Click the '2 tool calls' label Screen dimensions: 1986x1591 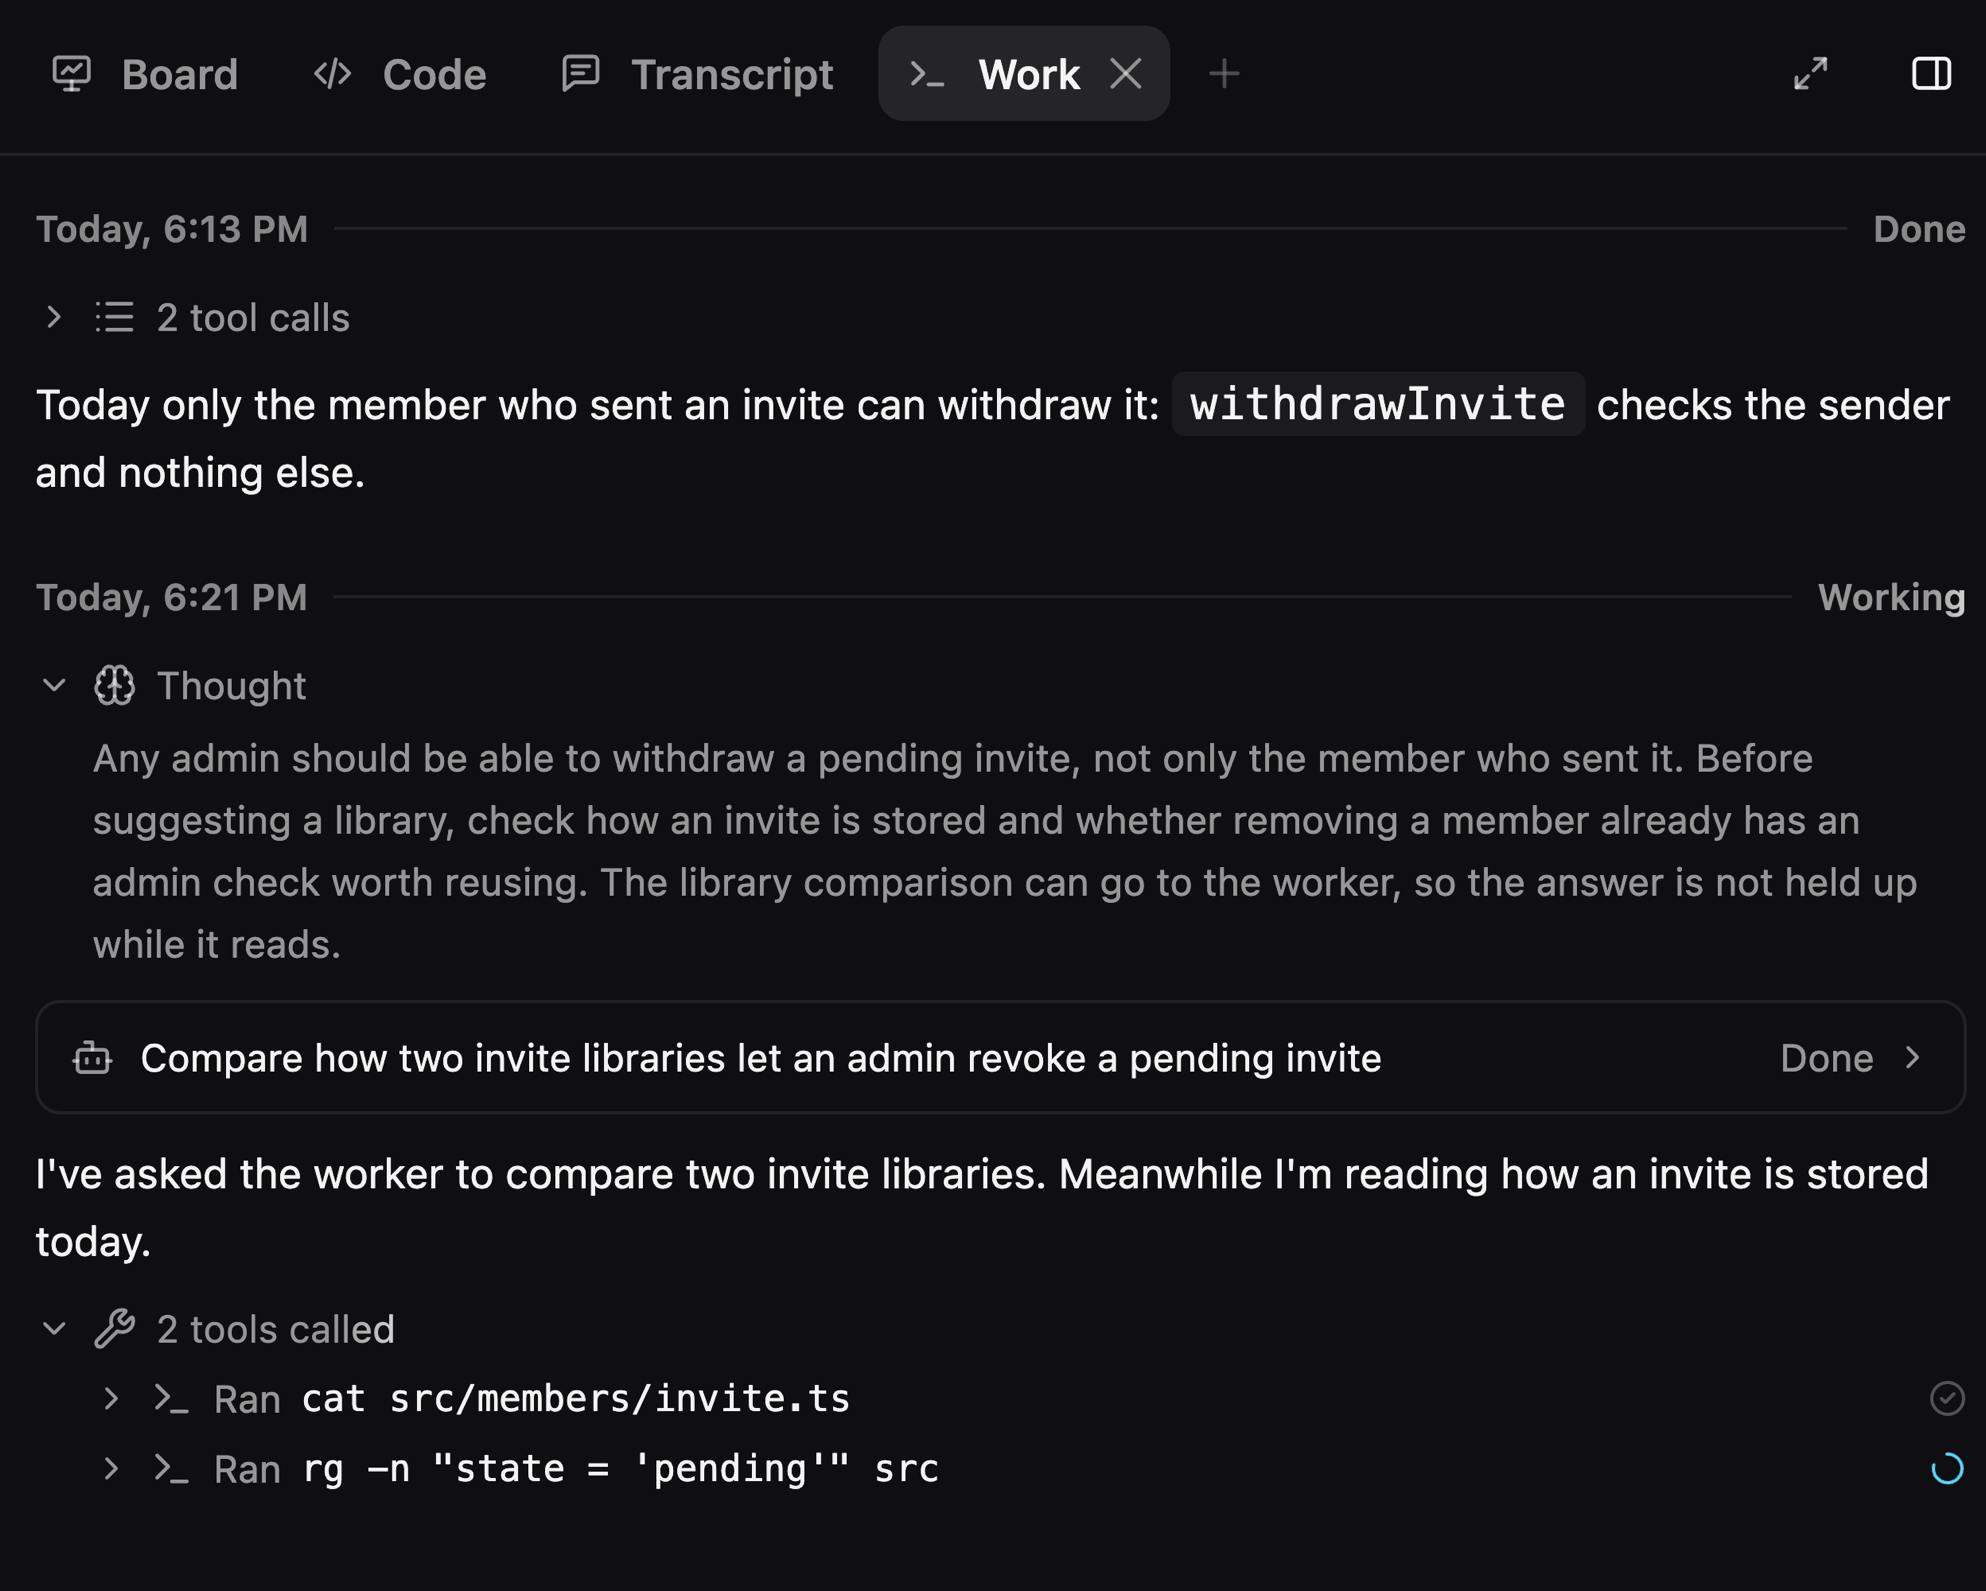[x=253, y=318]
